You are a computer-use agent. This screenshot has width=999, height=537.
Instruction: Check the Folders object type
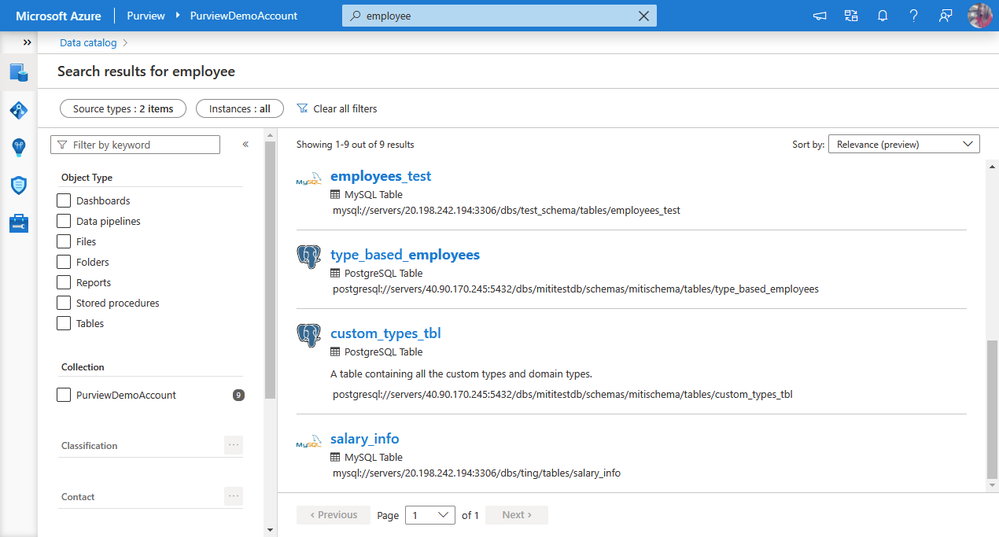tap(64, 262)
